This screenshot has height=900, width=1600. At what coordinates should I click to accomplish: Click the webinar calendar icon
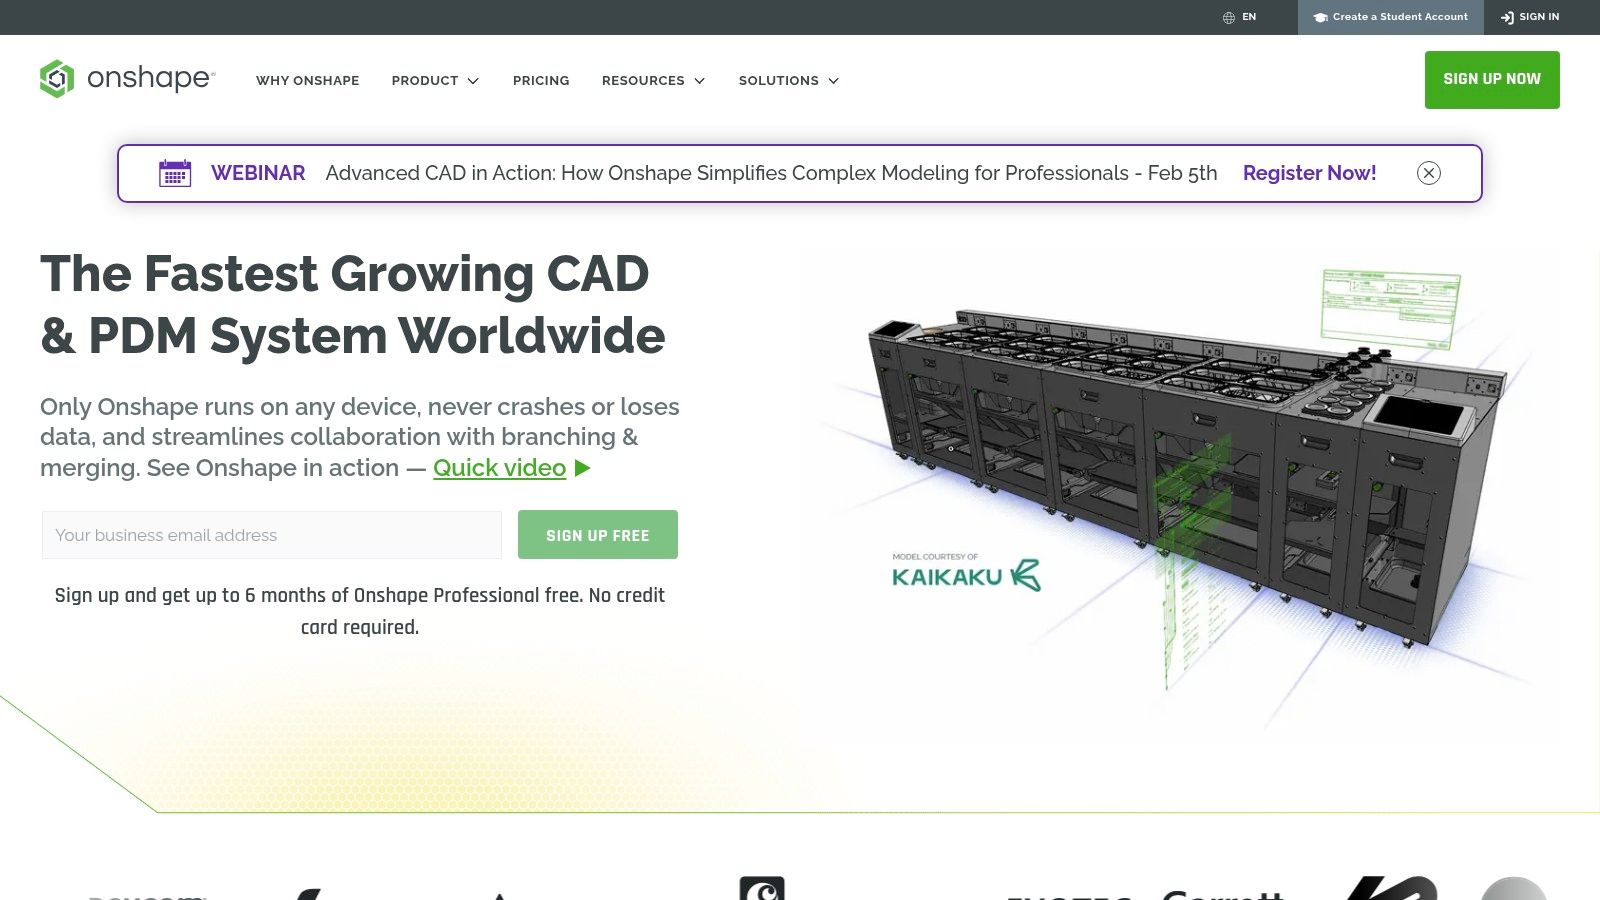[175, 173]
